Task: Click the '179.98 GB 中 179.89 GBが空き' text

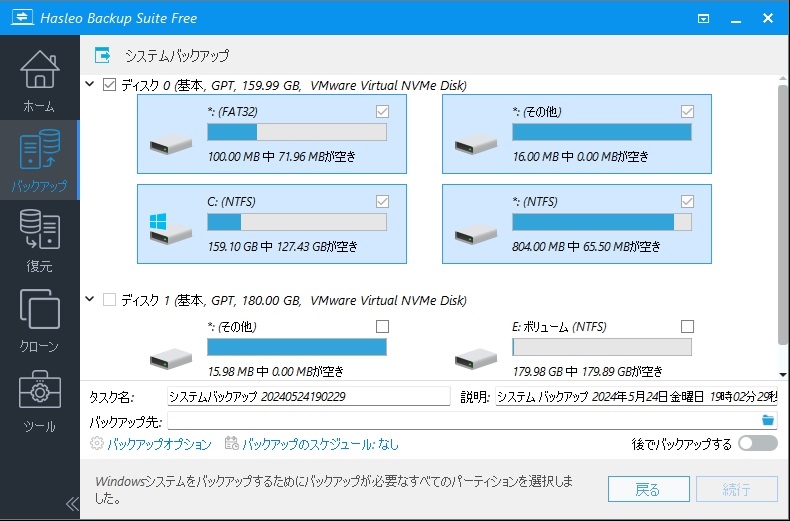Action: point(587,371)
